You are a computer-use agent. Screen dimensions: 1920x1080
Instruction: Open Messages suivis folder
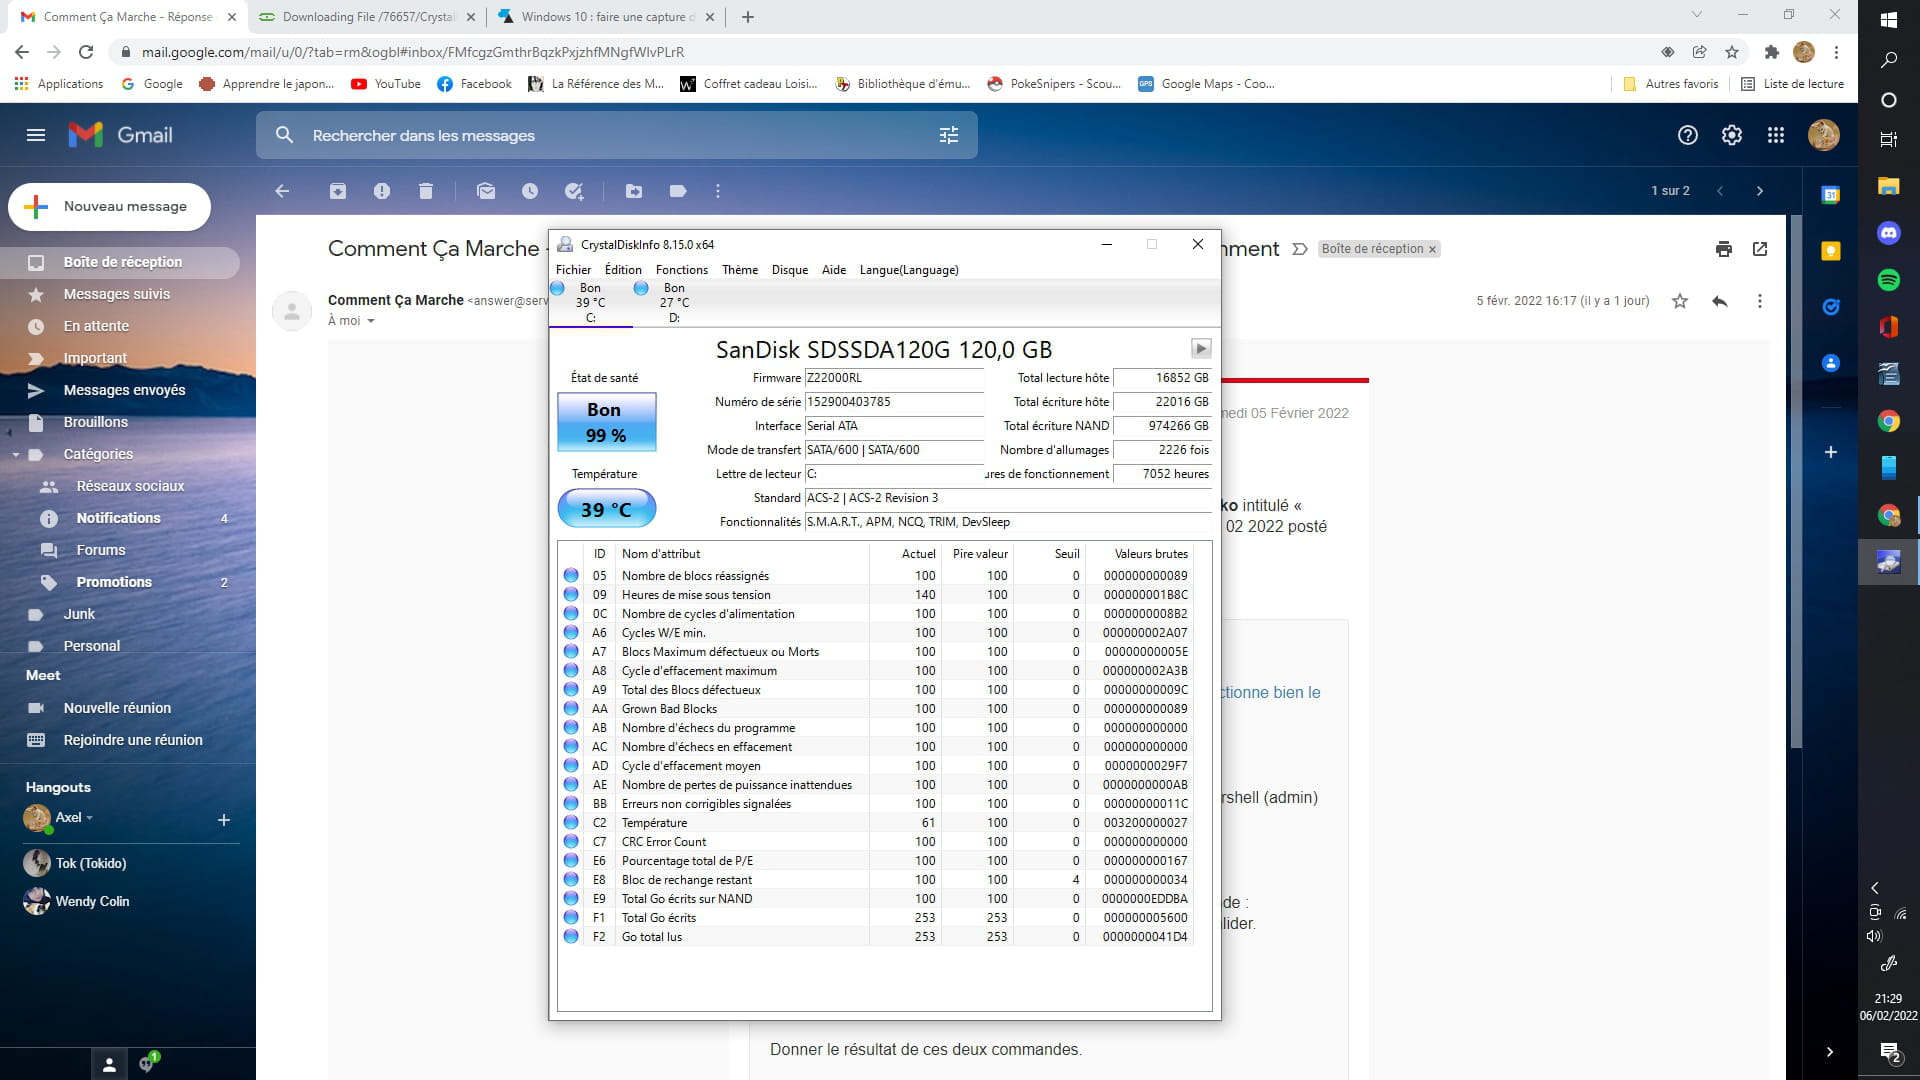tap(120, 294)
